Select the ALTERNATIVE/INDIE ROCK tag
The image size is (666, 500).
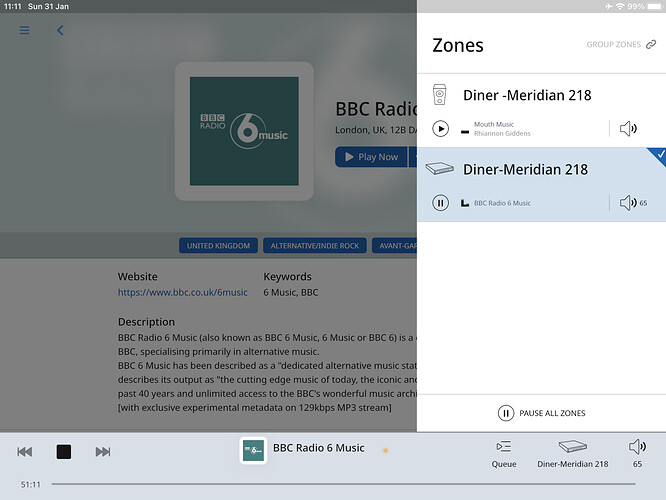[x=315, y=246]
